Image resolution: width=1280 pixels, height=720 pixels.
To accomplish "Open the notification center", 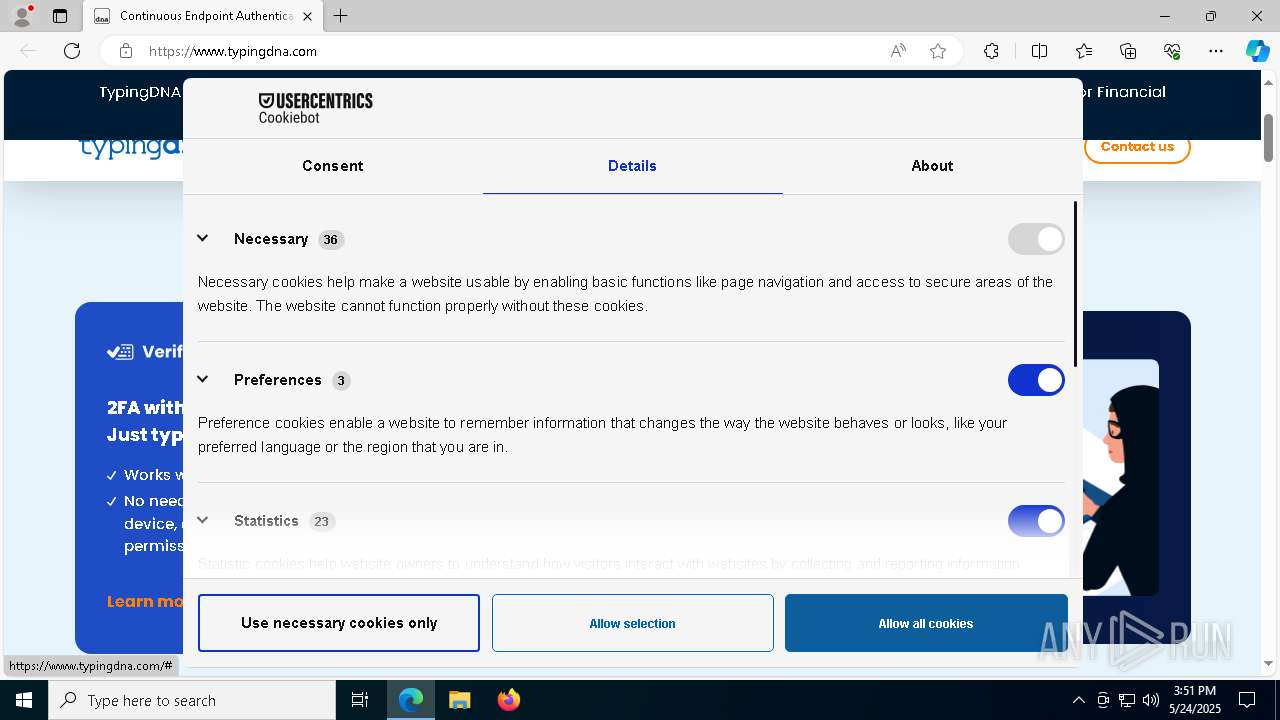I will click(x=1247, y=700).
